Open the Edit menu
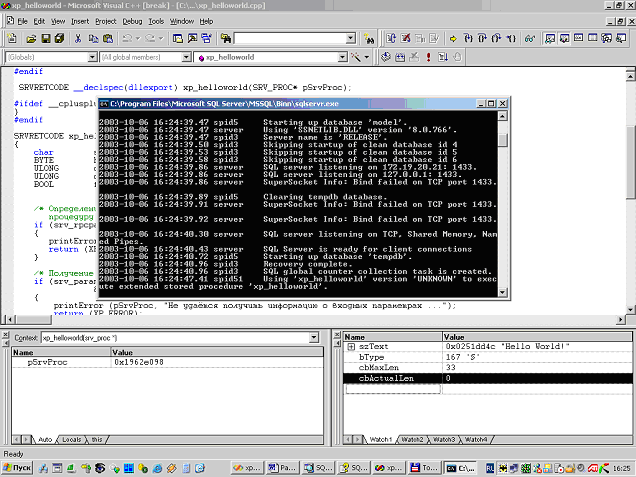 tap(39, 21)
